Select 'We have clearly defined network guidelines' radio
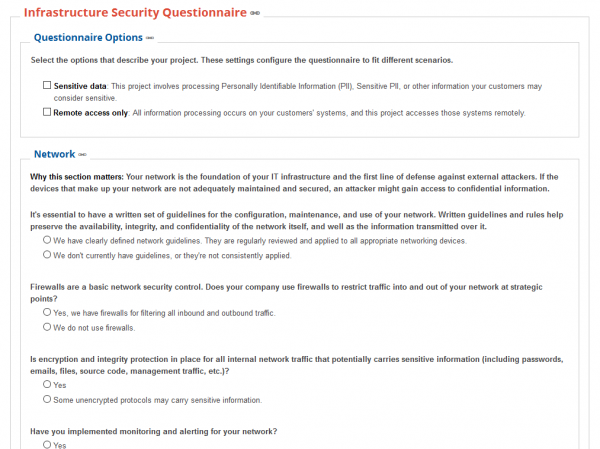The image size is (600, 449). pos(47,241)
